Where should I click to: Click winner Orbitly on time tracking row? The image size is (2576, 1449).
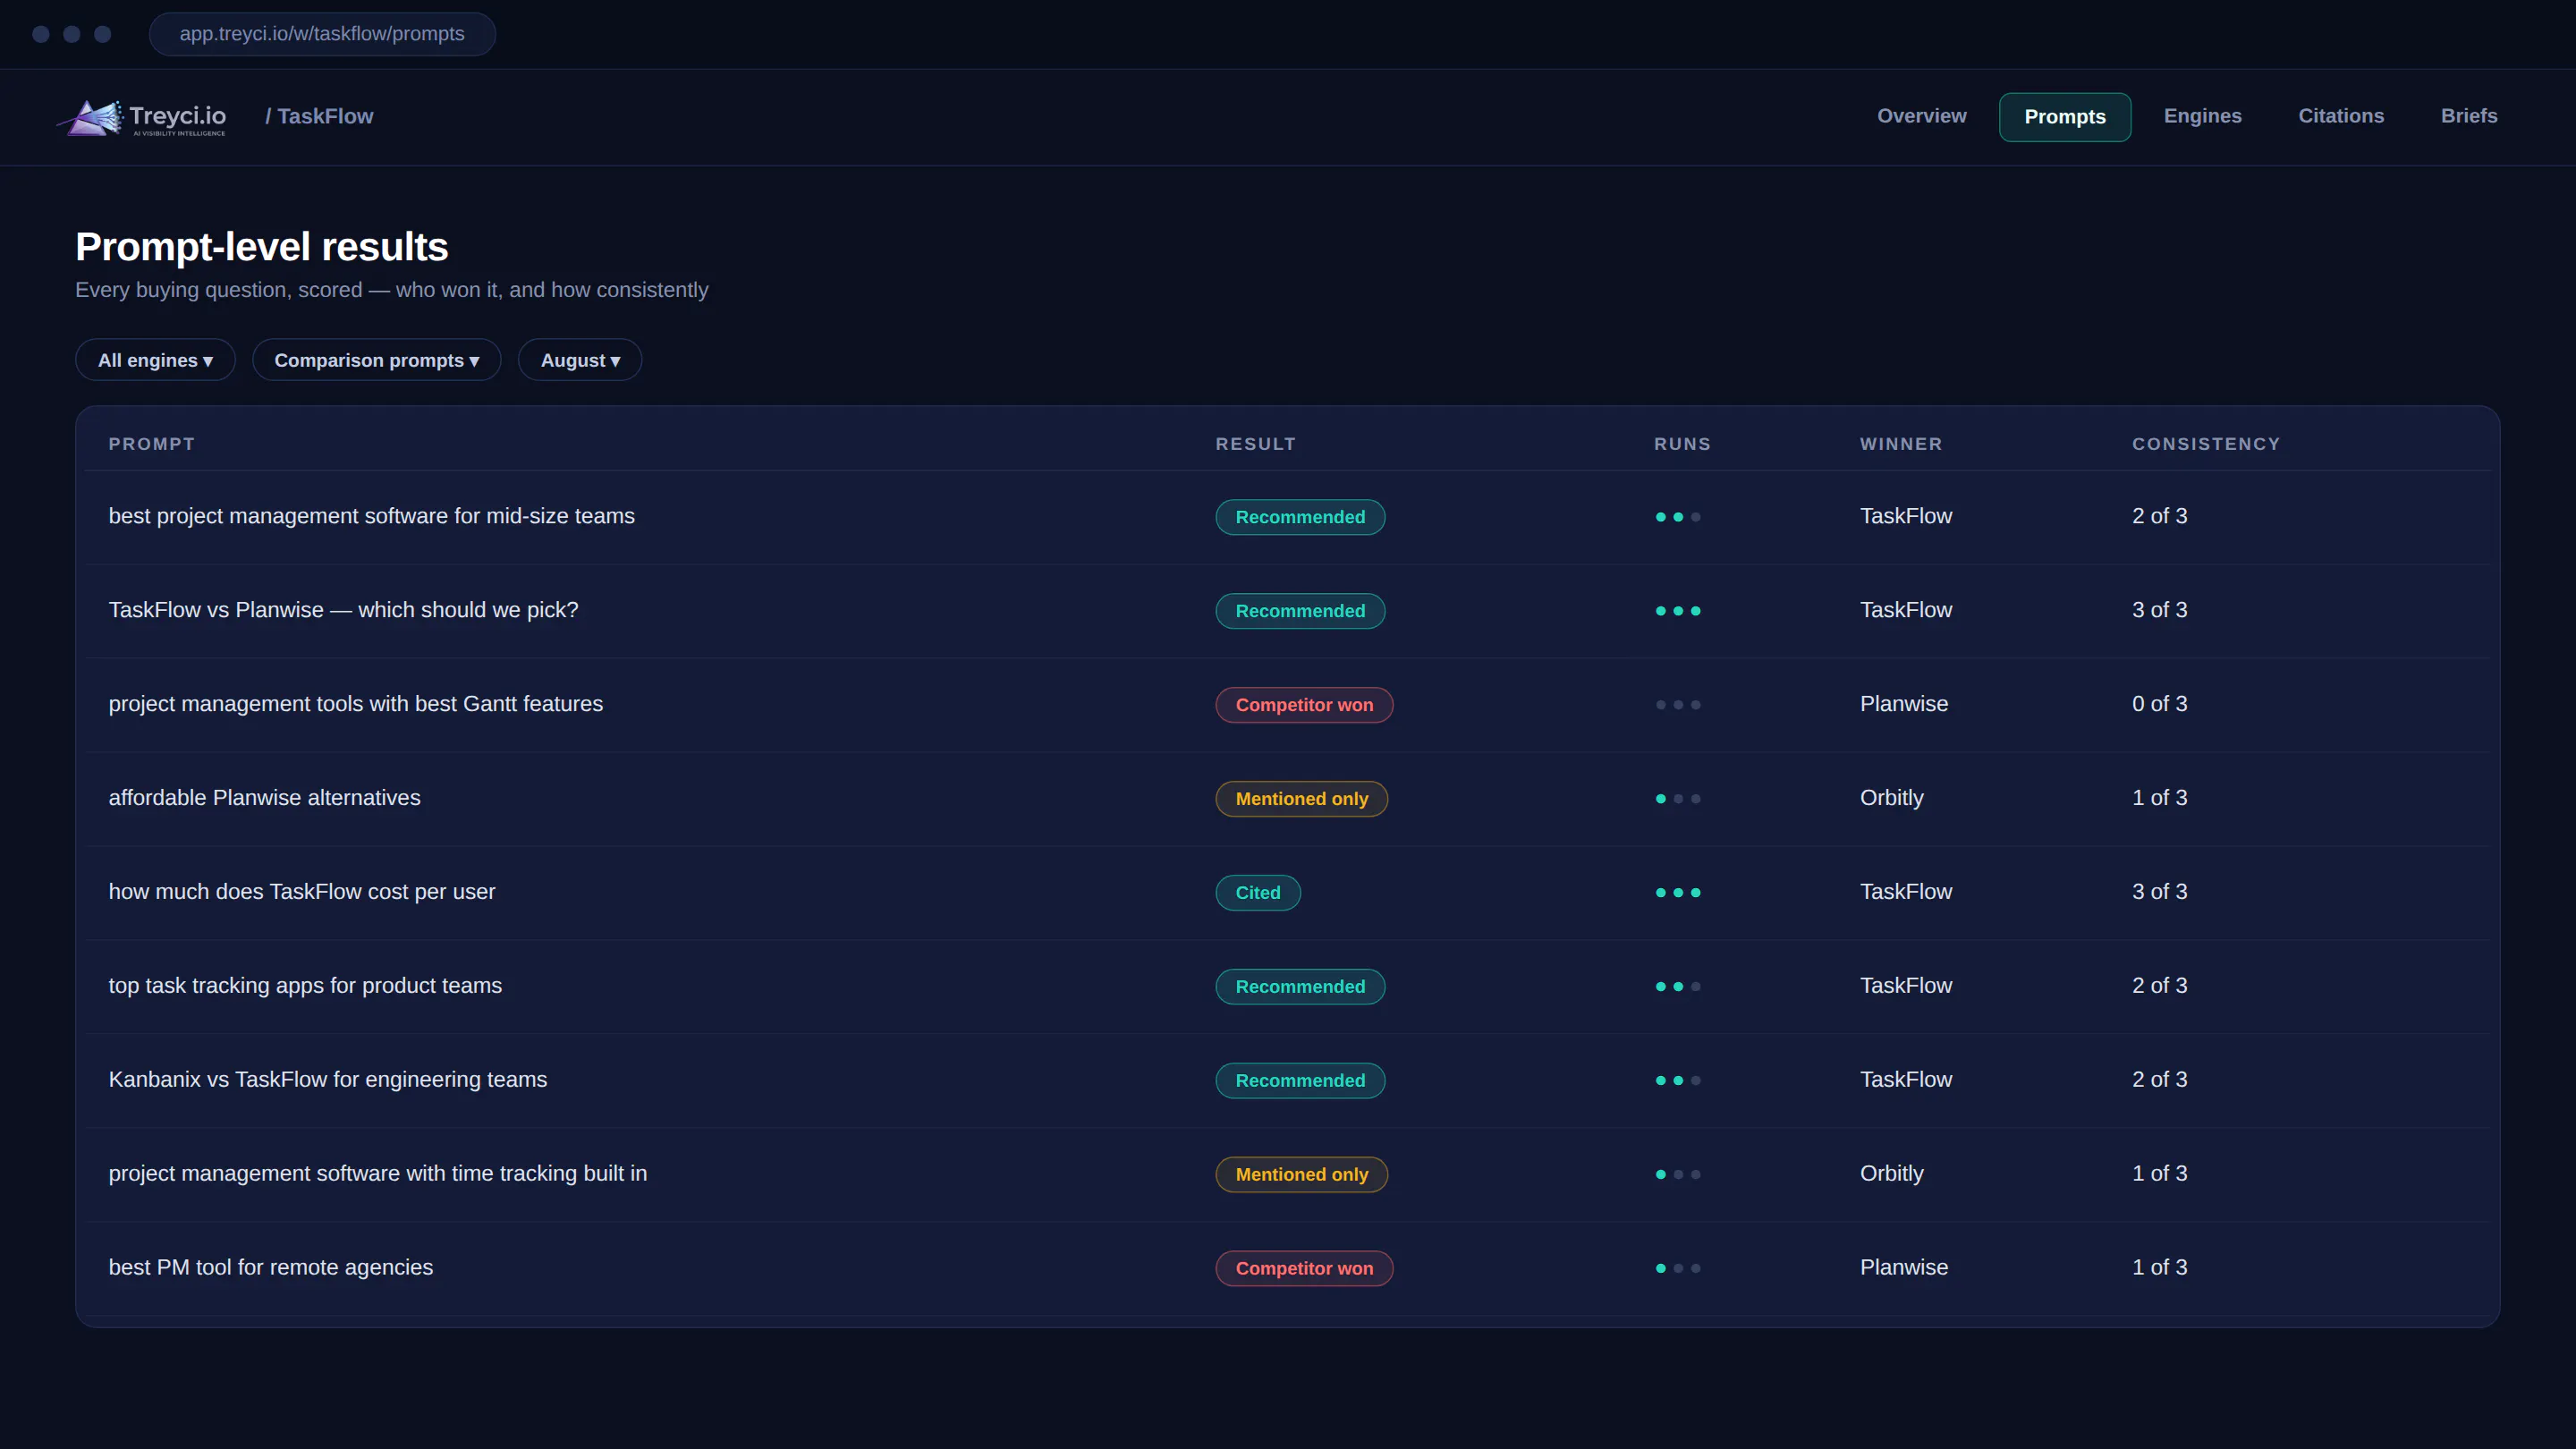1891,1174
